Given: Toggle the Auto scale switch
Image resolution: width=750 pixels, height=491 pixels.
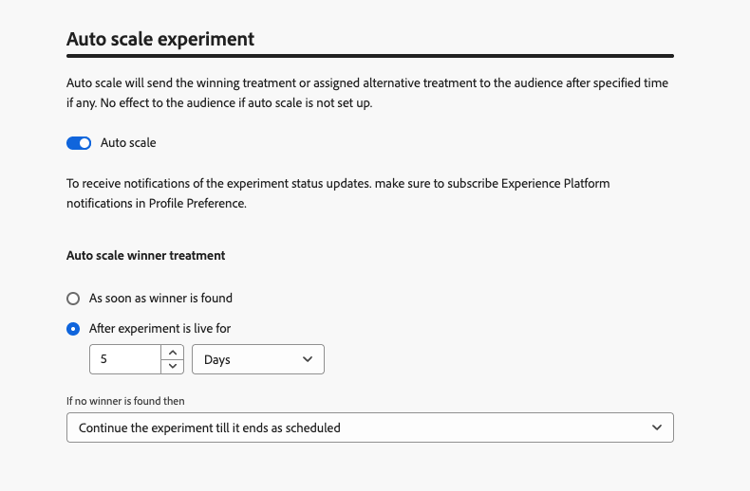Looking at the screenshot, I should pyautogui.click(x=79, y=143).
